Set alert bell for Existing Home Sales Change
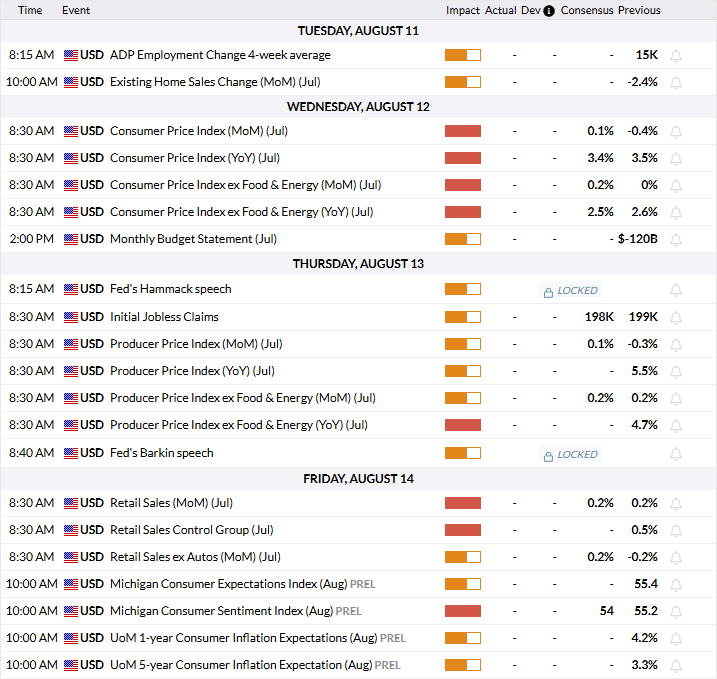The image size is (717, 679). (x=676, y=83)
